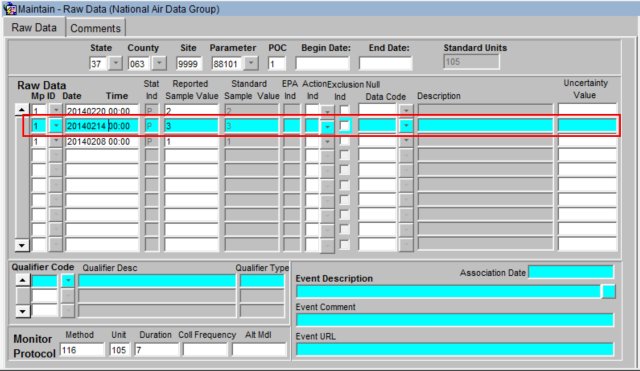Image resolution: width=640 pixels, height=371 pixels.
Task: Click the End Date input field
Action: [x=385, y=64]
